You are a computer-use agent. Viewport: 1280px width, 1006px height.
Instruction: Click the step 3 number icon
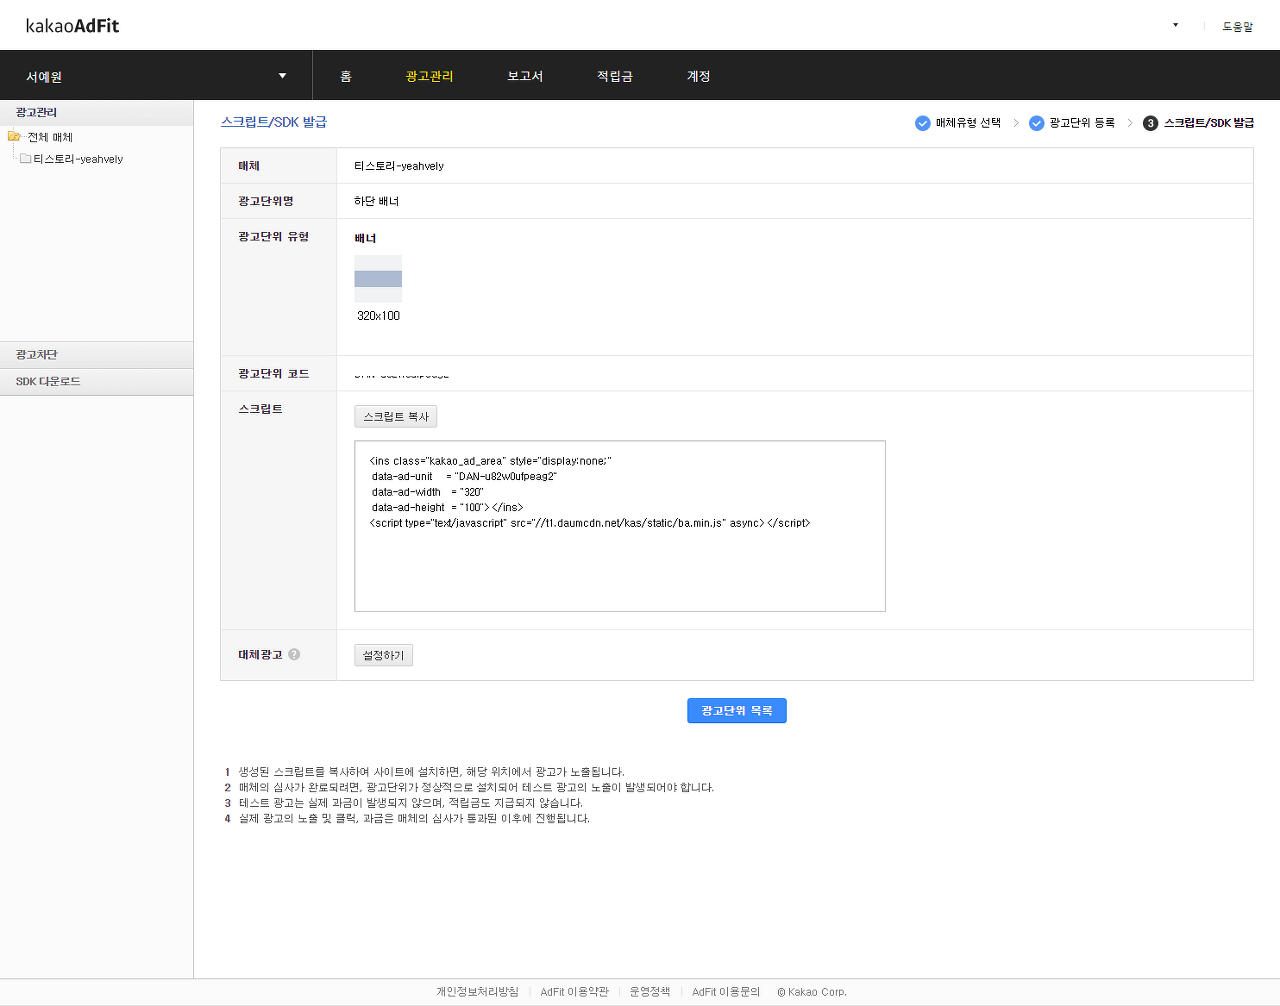click(1151, 123)
